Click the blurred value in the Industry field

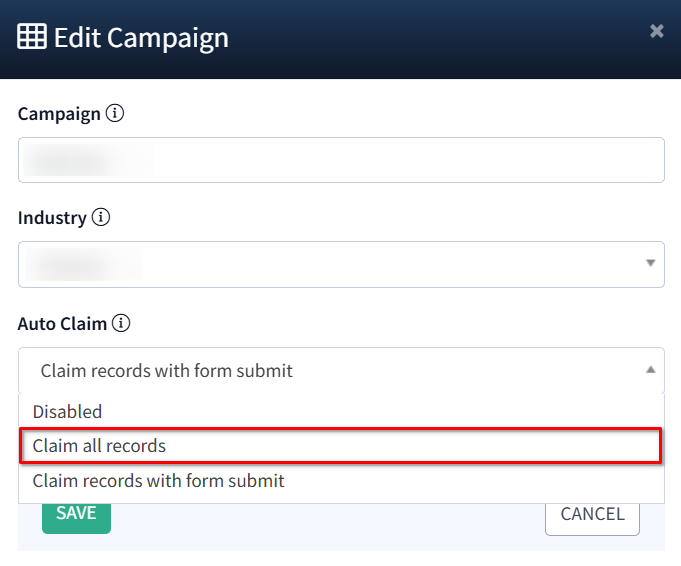85,264
